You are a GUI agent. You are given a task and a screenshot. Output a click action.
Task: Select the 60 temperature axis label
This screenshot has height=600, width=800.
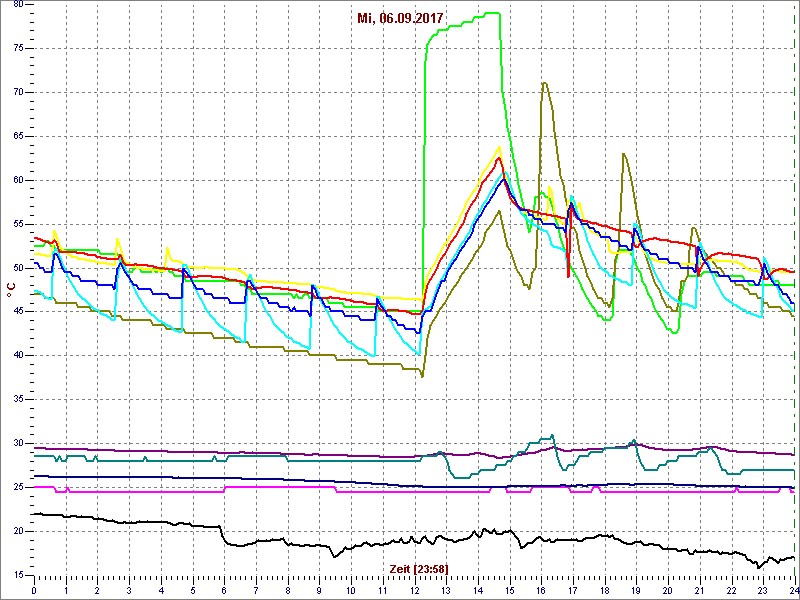(16, 180)
